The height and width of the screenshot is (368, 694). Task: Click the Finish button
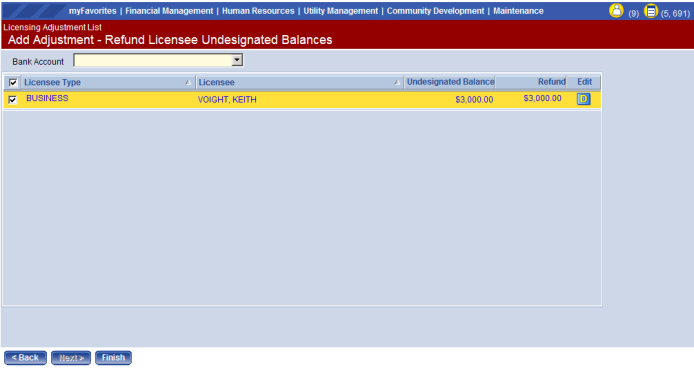click(x=113, y=358)
